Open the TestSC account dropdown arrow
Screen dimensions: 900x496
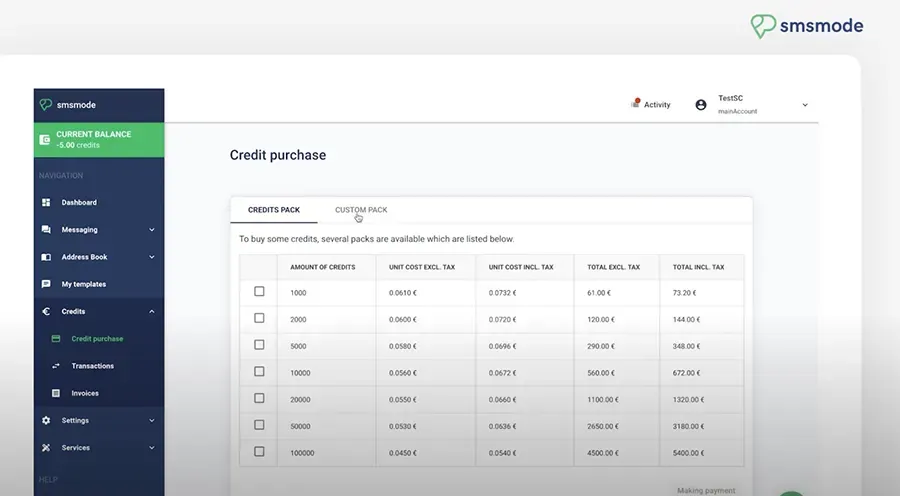pyautogui.click(x=805, y=105)
